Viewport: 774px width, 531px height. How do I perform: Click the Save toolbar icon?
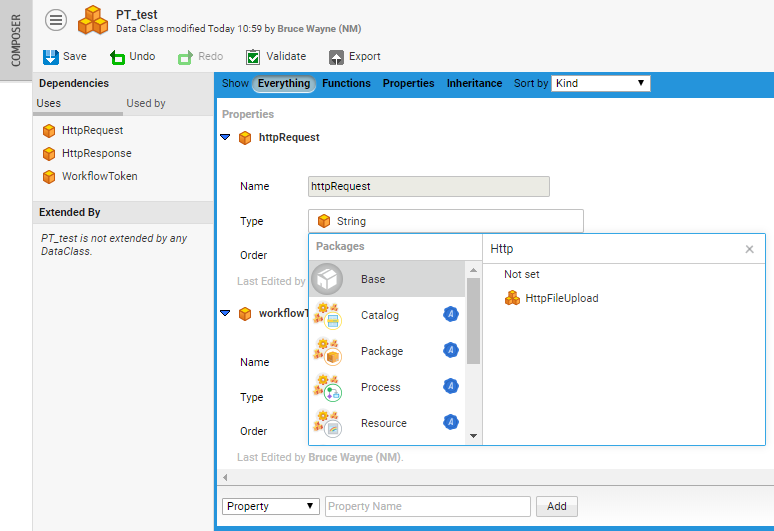(x=51, y=57)
